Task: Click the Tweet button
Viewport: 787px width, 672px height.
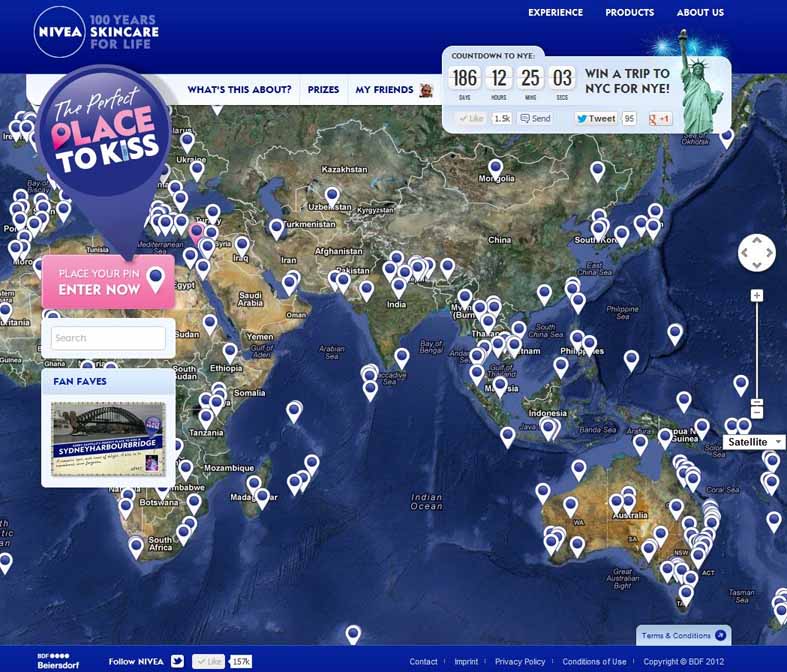Action: point(595,118)
